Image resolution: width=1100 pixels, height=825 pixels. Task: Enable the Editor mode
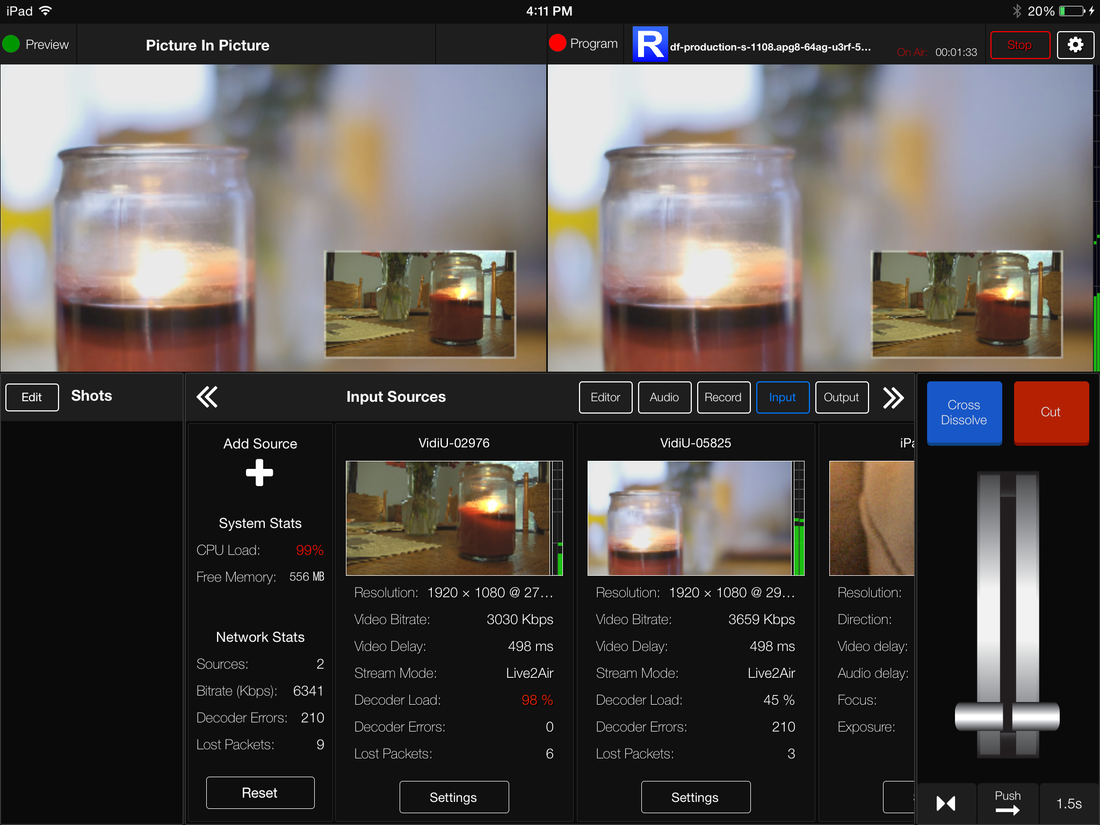[x=605, y=397]
